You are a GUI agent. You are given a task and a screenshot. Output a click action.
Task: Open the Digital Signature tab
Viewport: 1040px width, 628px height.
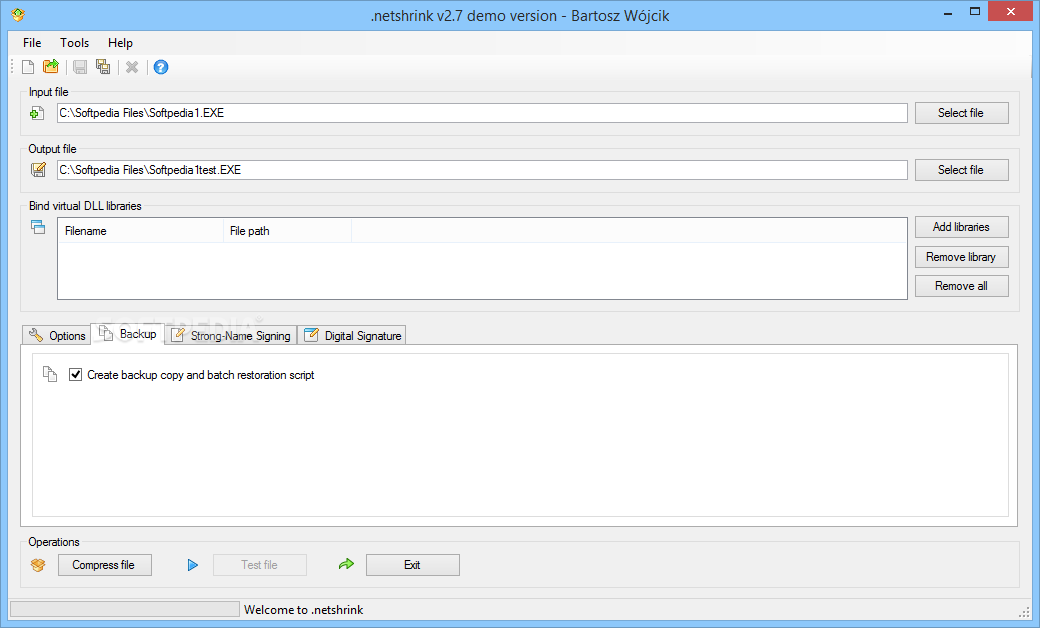(352, 336)
